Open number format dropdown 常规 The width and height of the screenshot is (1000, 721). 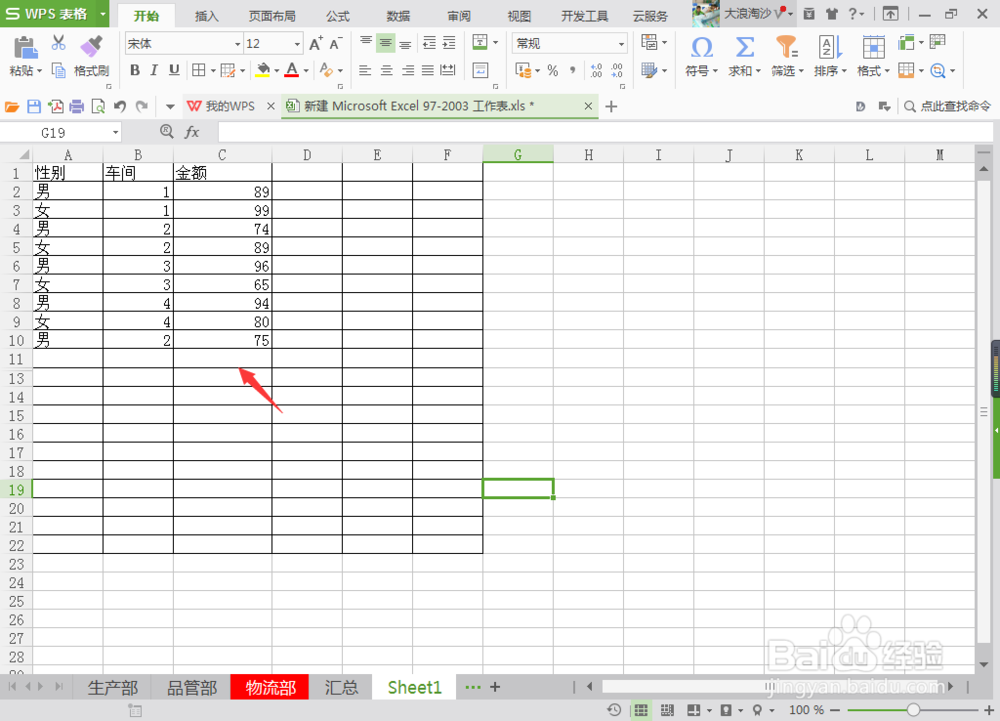point(621,44)
